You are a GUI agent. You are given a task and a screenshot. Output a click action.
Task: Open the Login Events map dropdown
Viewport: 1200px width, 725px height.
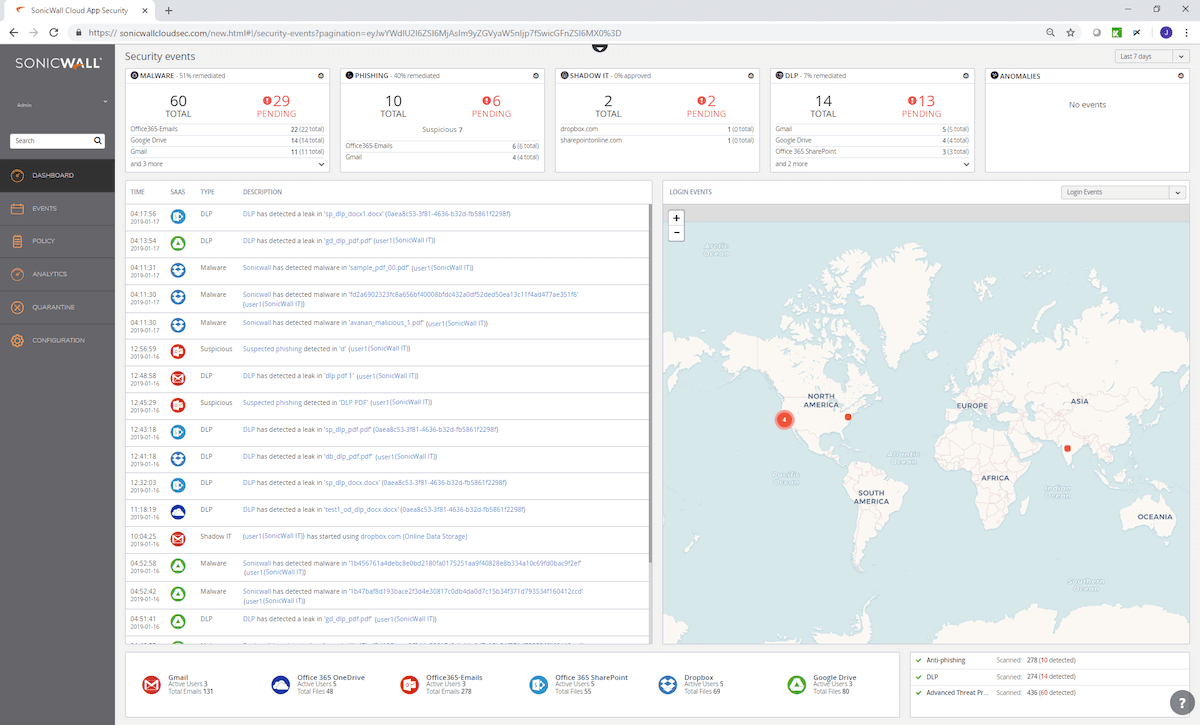coord(1122,192)
